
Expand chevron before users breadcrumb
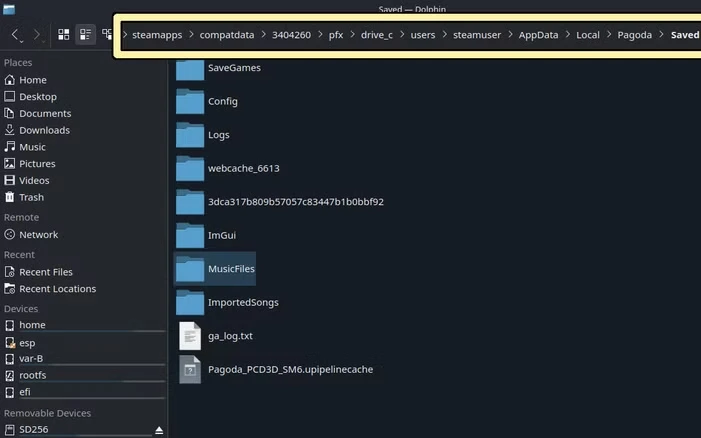[x=402, y=34]
